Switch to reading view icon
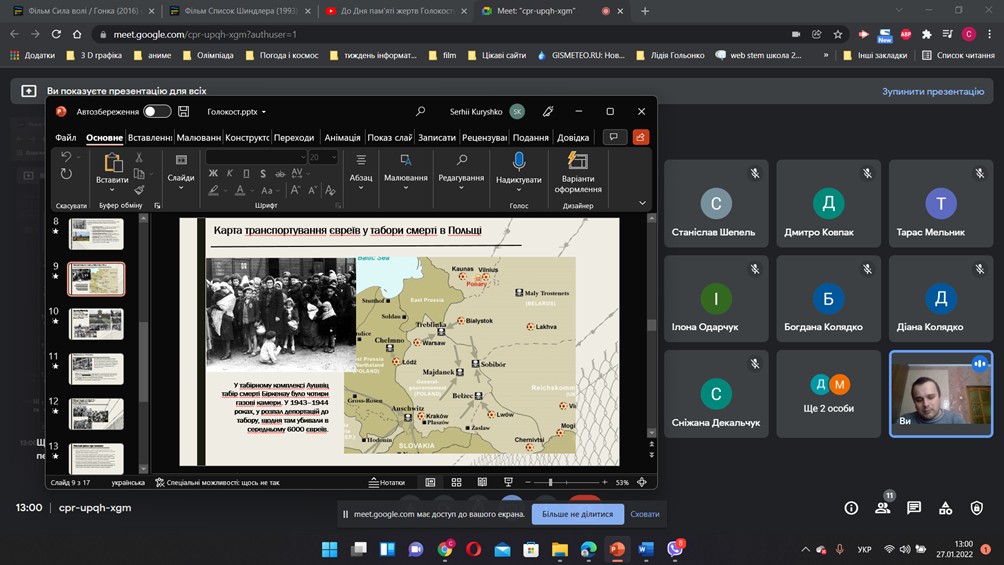 point(482,482)
